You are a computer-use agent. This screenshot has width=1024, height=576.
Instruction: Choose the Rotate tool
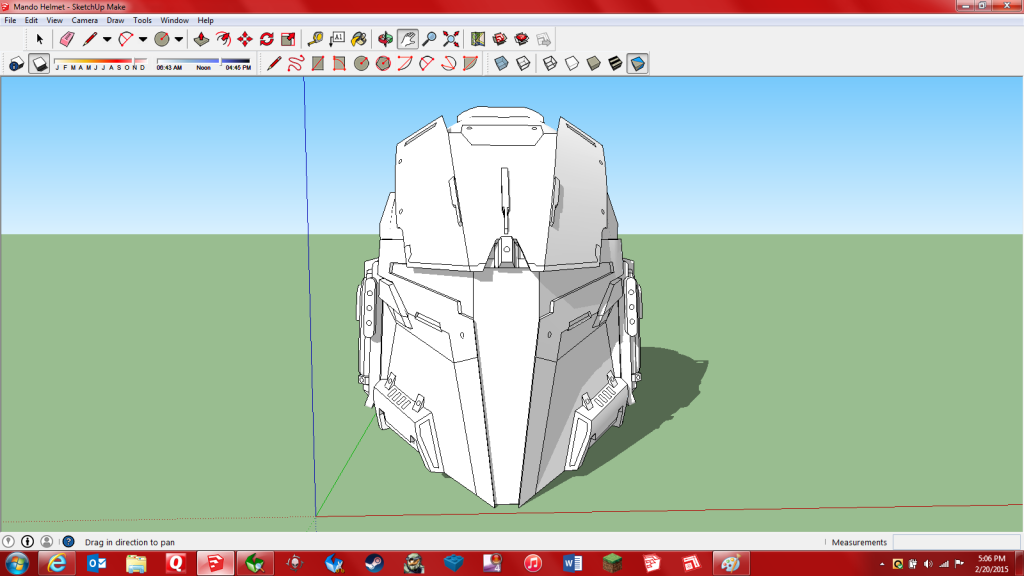point(266,39)
